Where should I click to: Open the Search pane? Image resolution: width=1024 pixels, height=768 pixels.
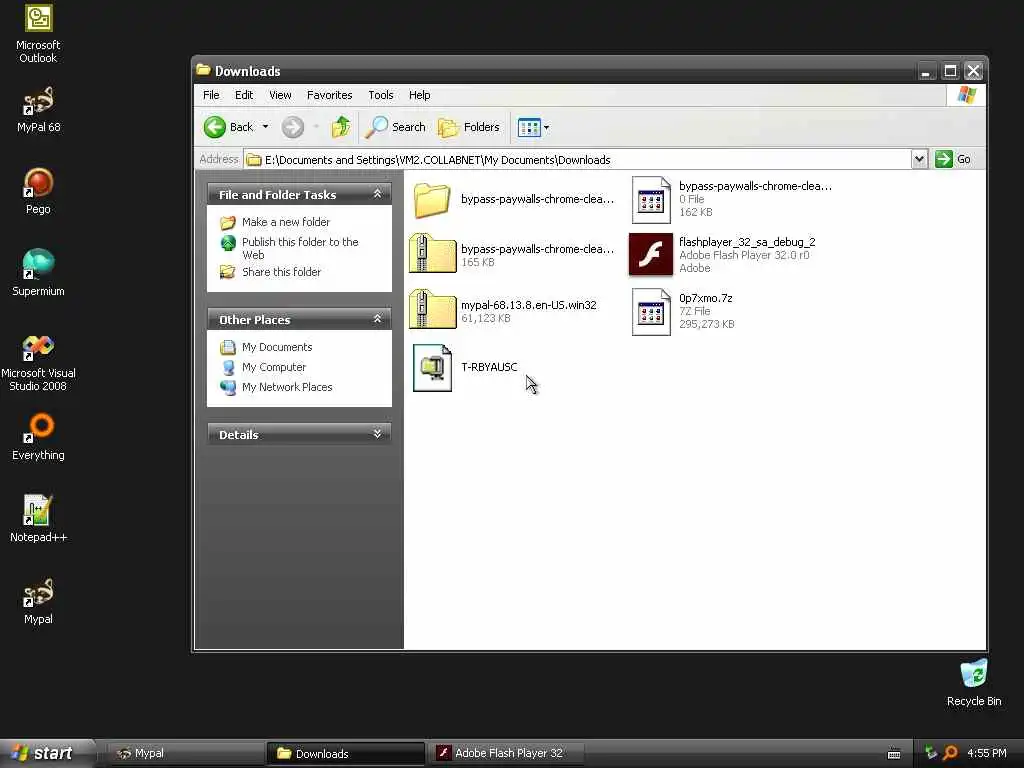395,127
